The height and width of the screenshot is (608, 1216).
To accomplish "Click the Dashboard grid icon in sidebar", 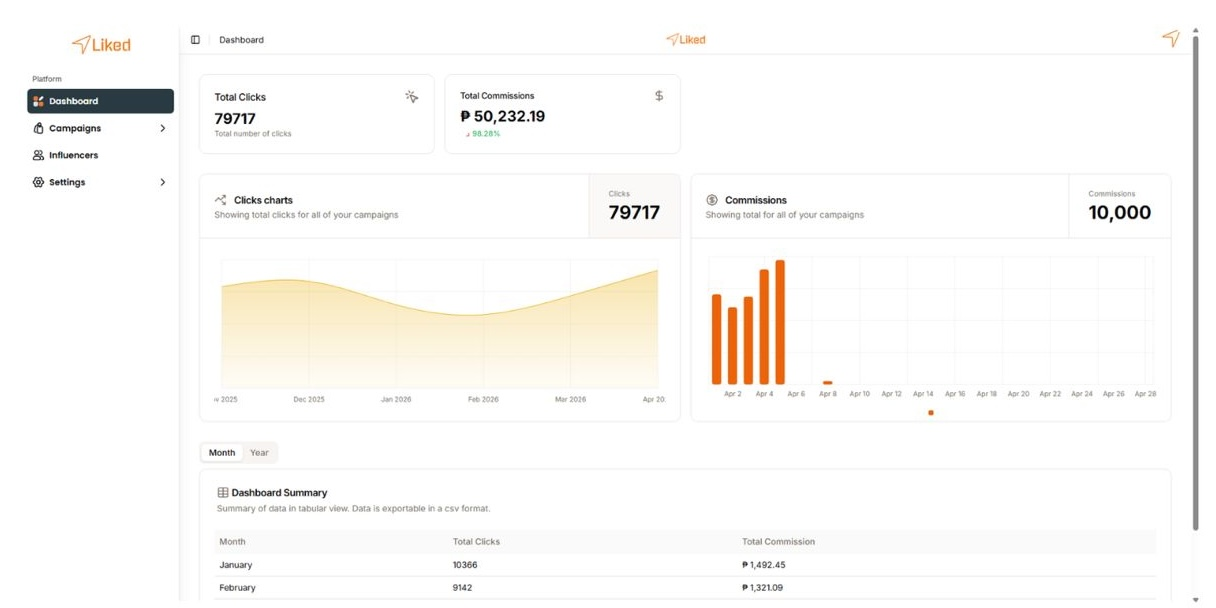I will point(38,101).
